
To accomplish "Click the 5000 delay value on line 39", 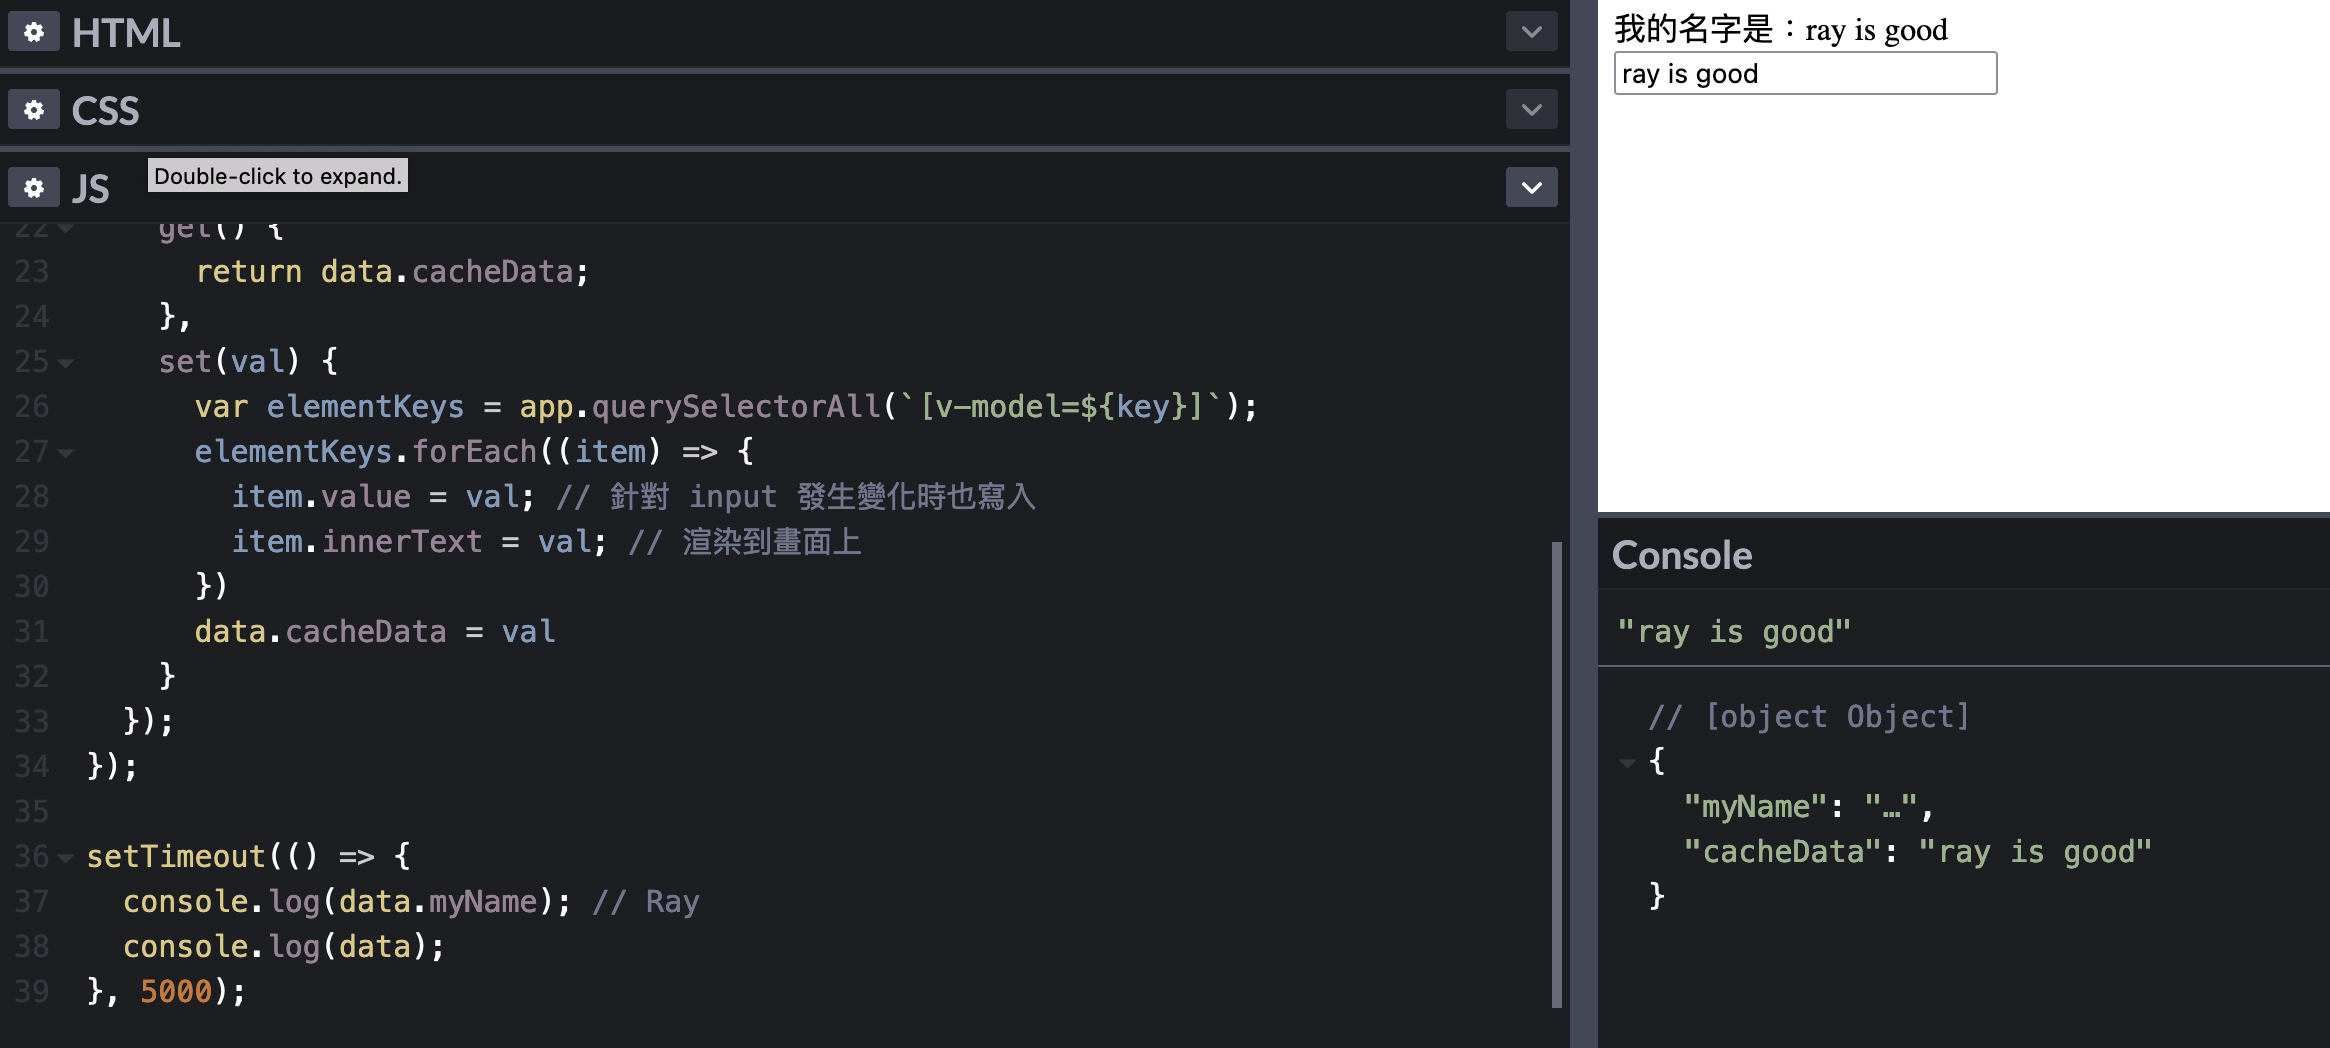I will tap(176, 992).
